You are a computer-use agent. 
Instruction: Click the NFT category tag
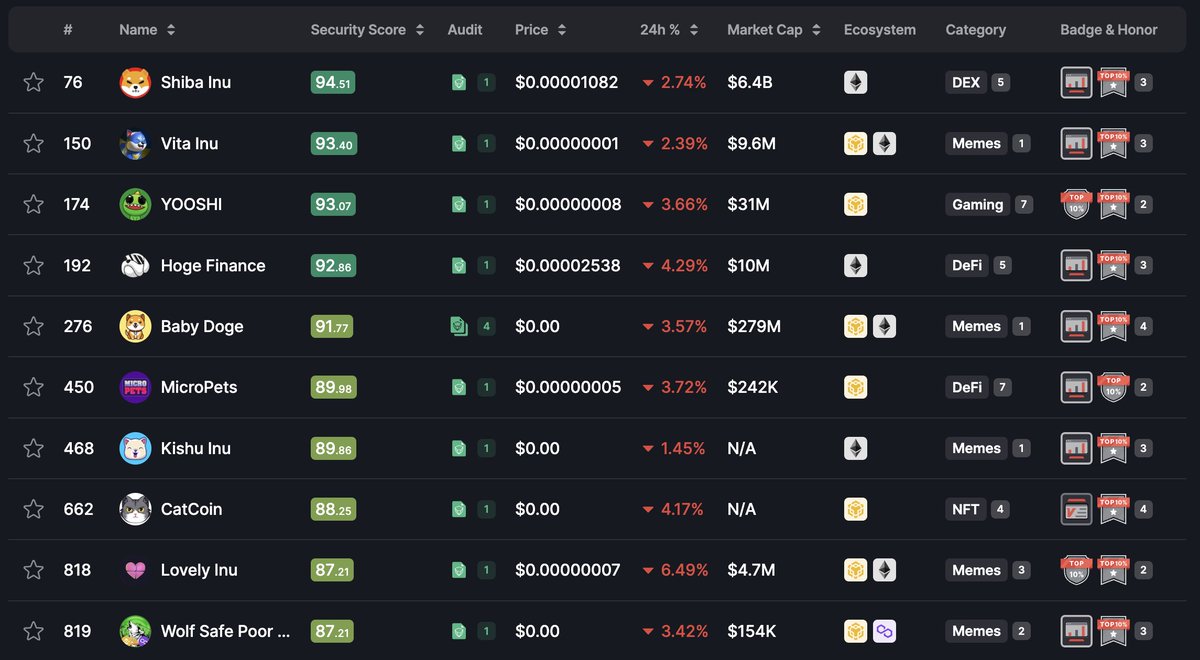pos(966,509)
